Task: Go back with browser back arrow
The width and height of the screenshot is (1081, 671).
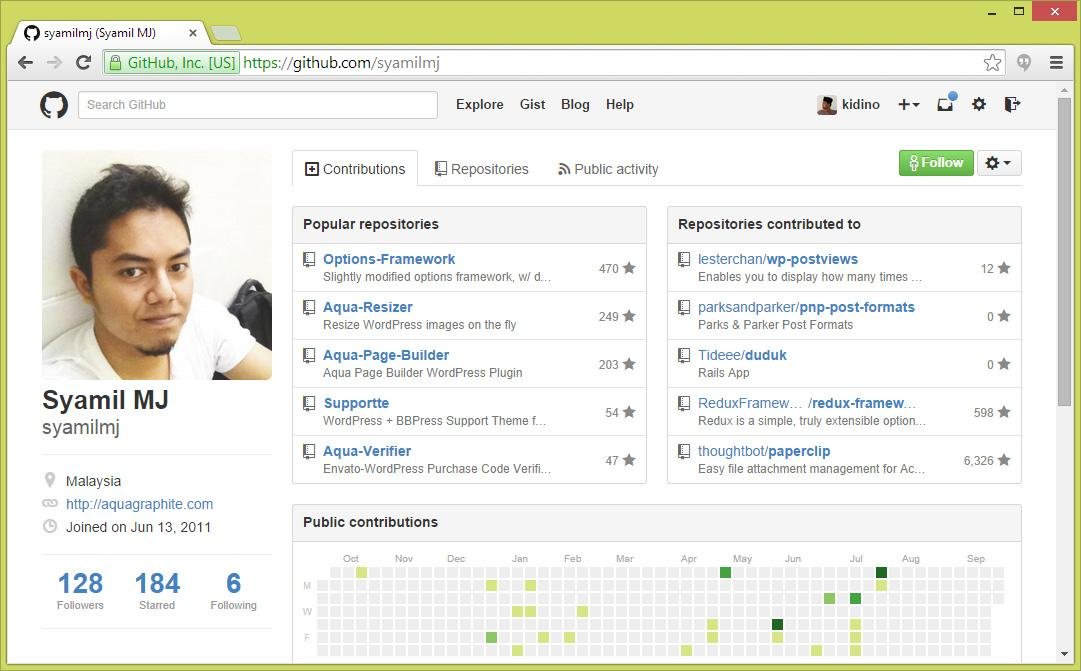Action: [26, 63]
